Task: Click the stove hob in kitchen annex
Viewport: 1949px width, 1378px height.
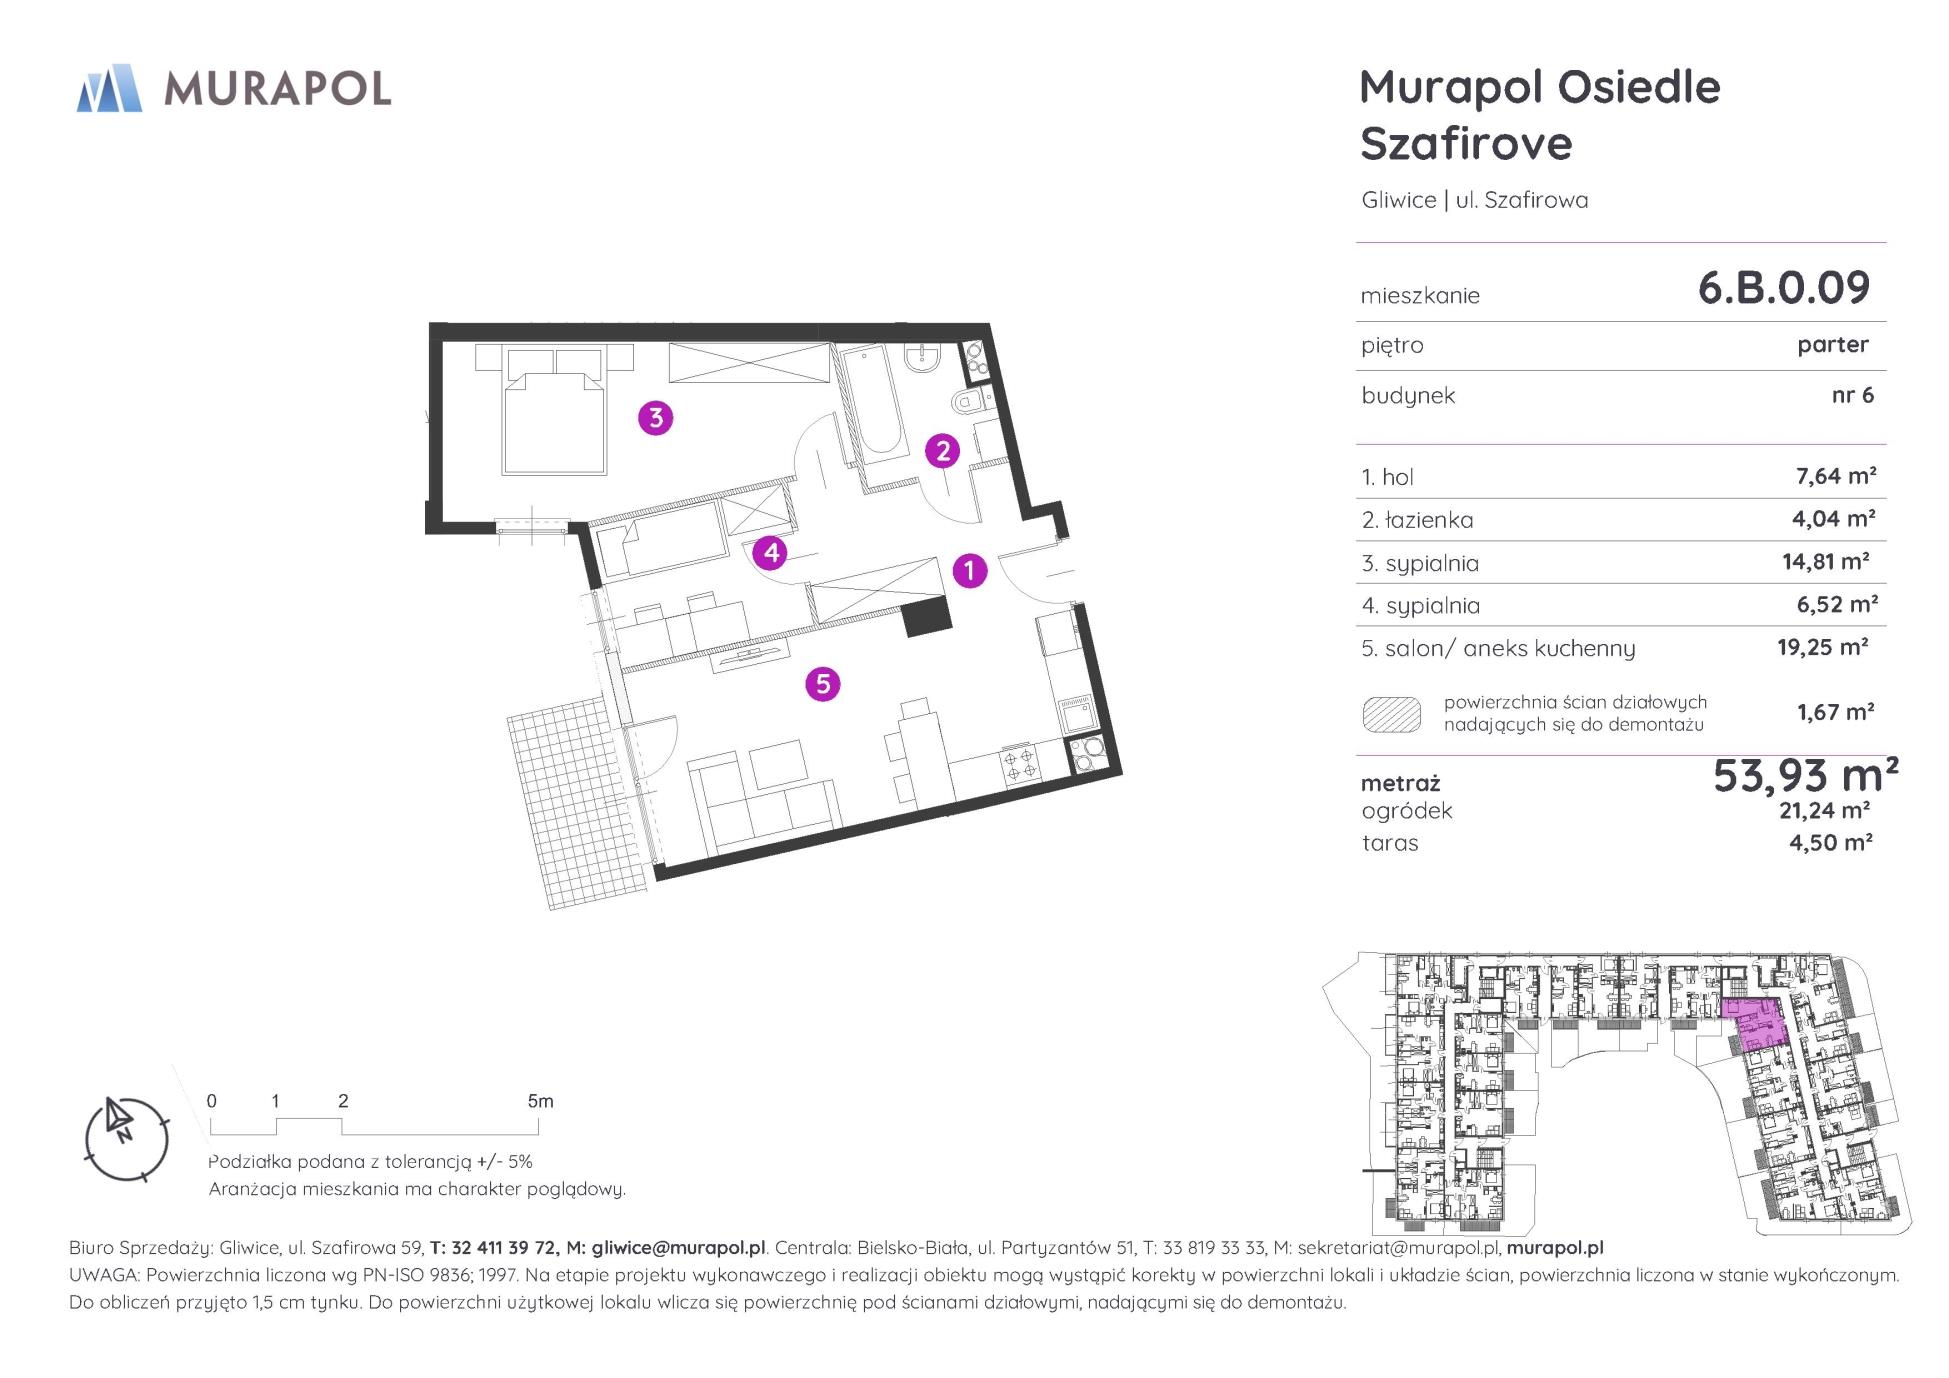Action: click(x=1019, y=765)
